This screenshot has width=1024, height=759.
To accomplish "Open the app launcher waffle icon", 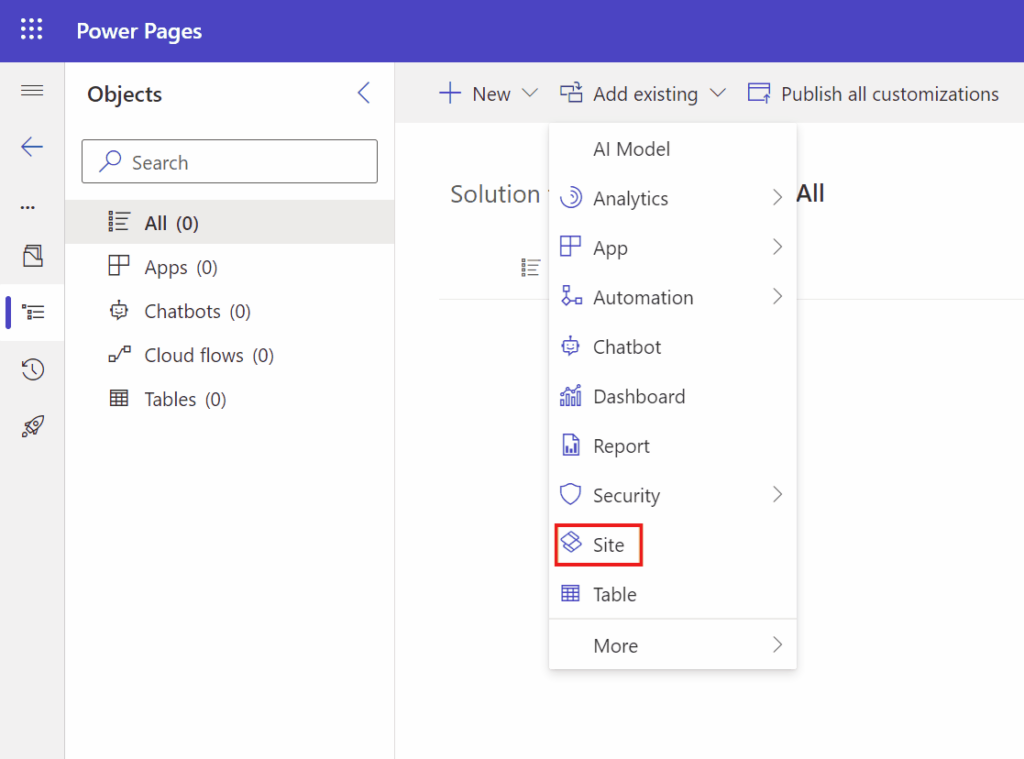I will [x=31, y=30].
